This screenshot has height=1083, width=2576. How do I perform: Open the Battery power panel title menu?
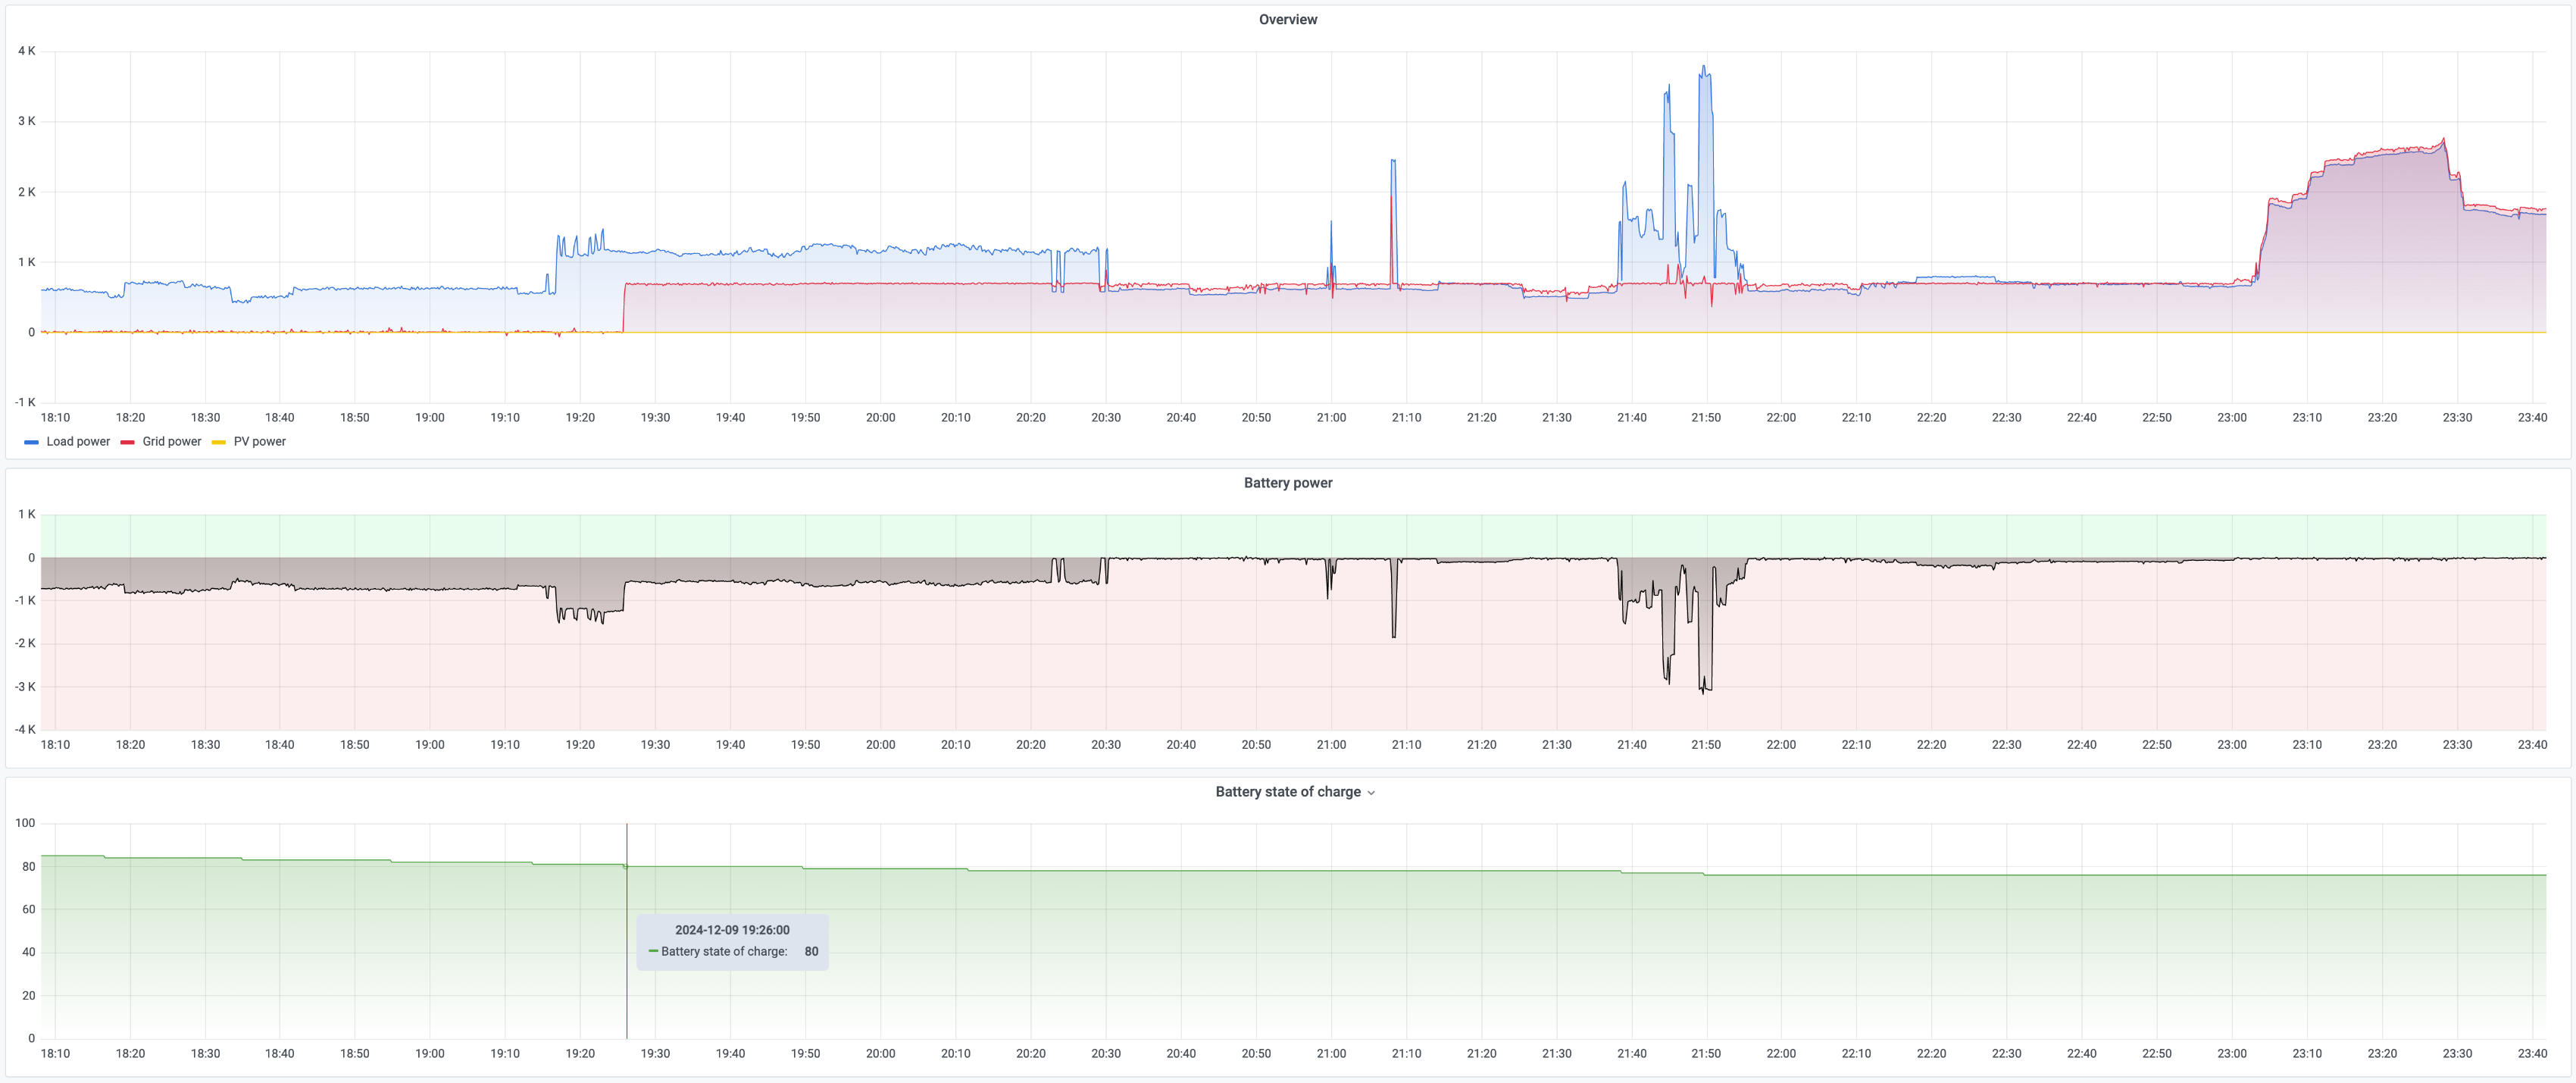pyautogui.click(x=1287, y=482)
